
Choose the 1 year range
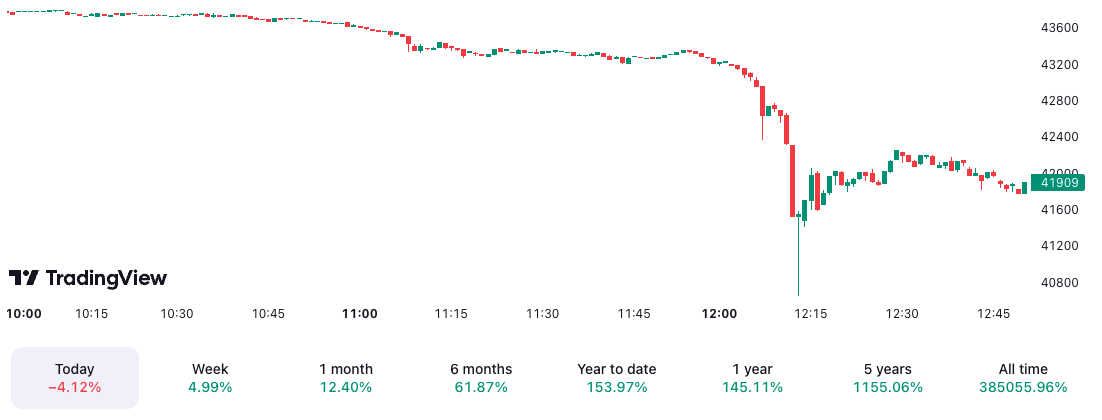752,377
